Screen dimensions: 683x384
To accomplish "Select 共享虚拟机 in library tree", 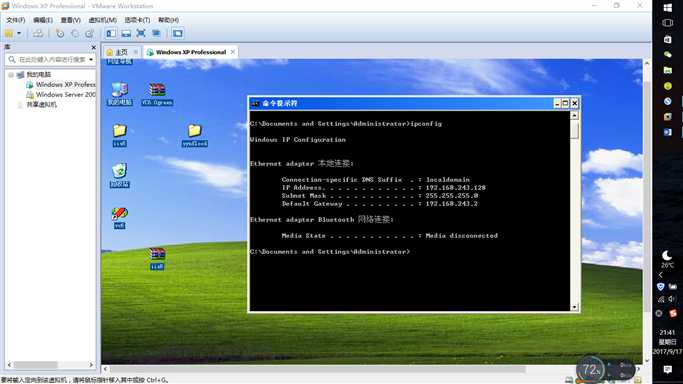I will 37,104.
